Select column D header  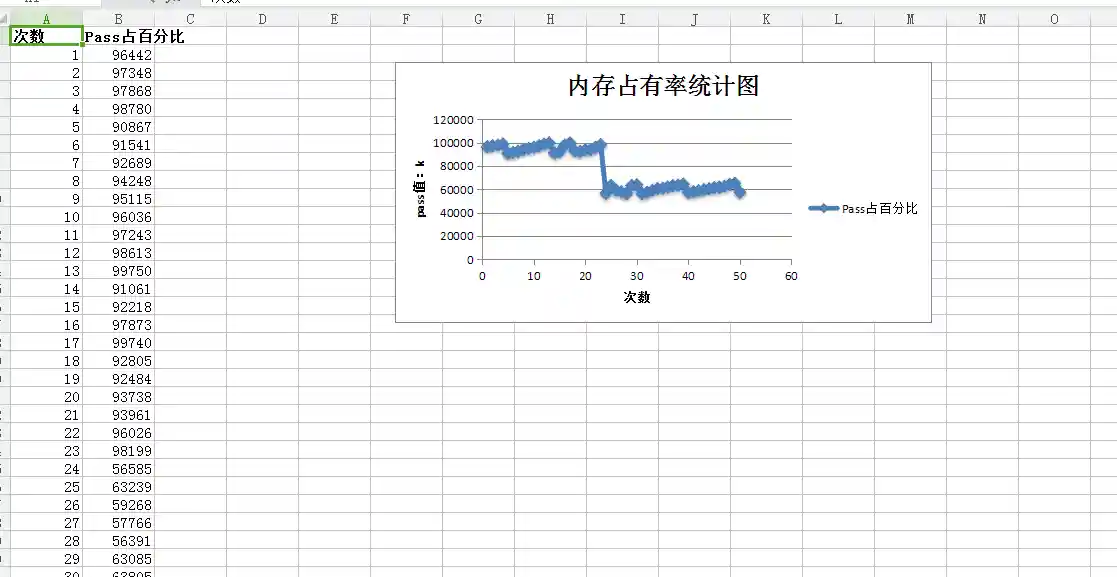262,19
